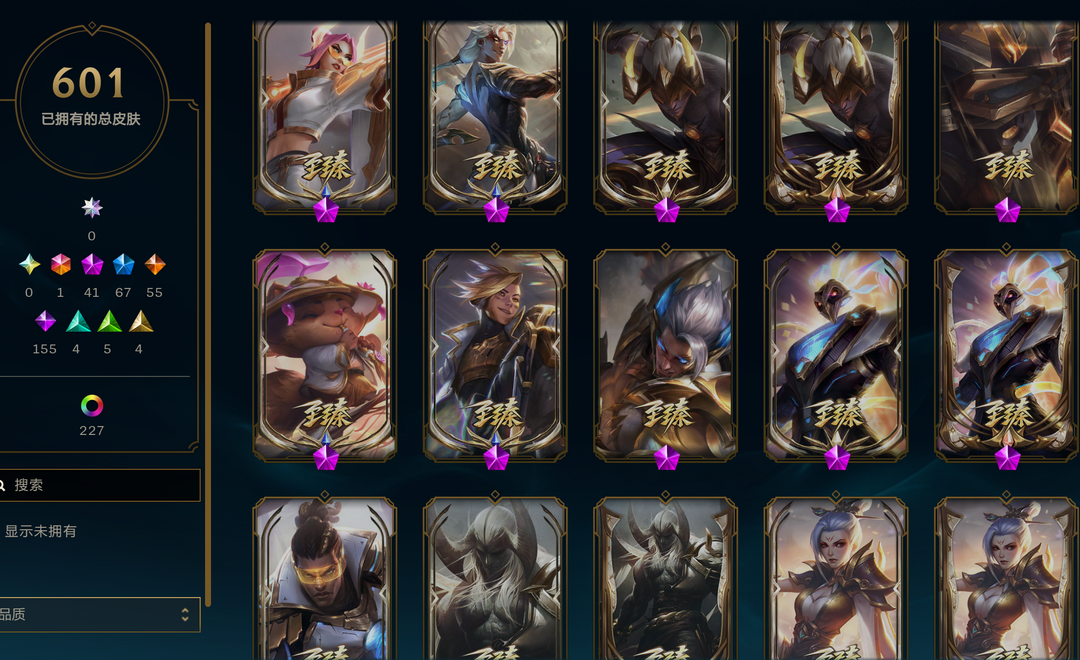Select the pink-haired champion skin card
Screen dimensions: 1080x660
tap(324, 117)
